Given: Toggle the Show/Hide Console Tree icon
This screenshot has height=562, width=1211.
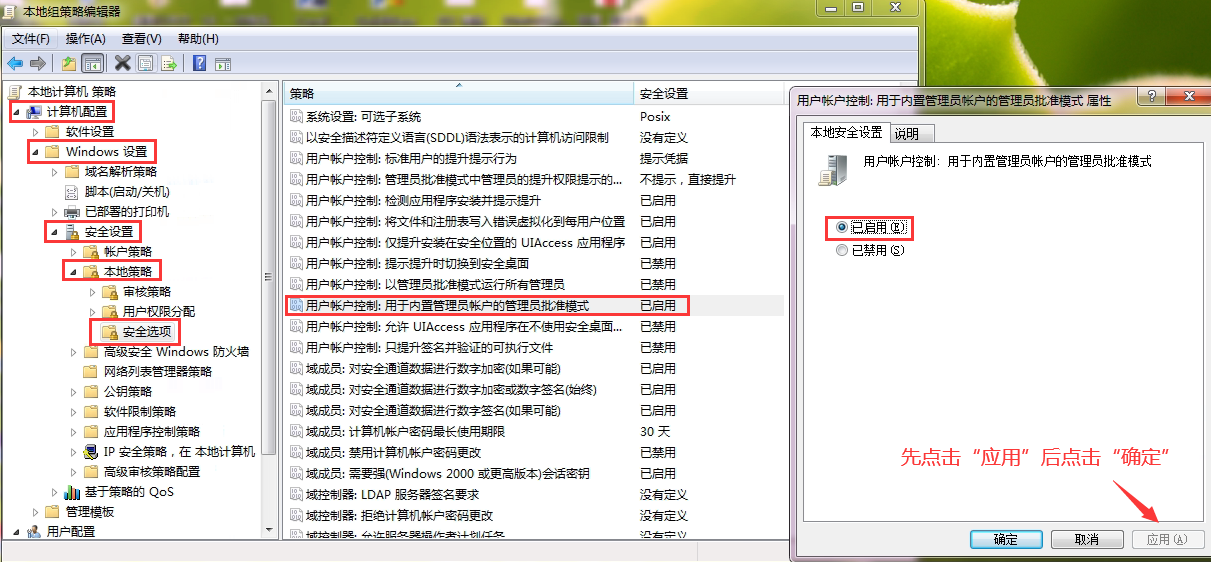Looking at the screenshot, I should [92, 64].
